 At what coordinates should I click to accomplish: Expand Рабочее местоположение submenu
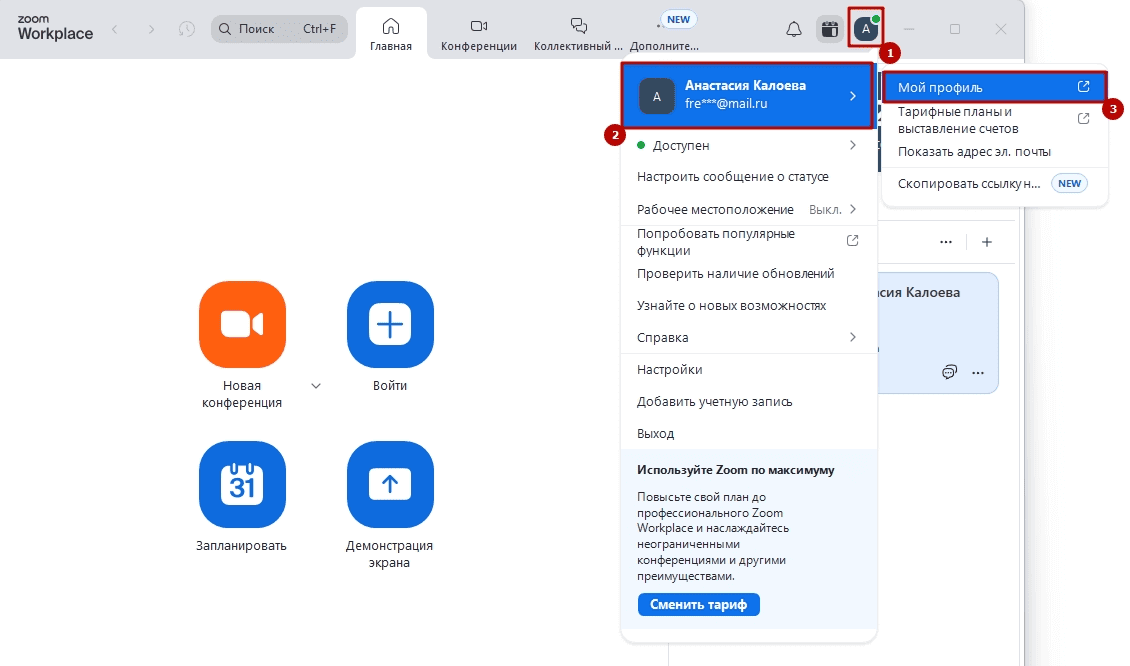(x=853, y=209)
